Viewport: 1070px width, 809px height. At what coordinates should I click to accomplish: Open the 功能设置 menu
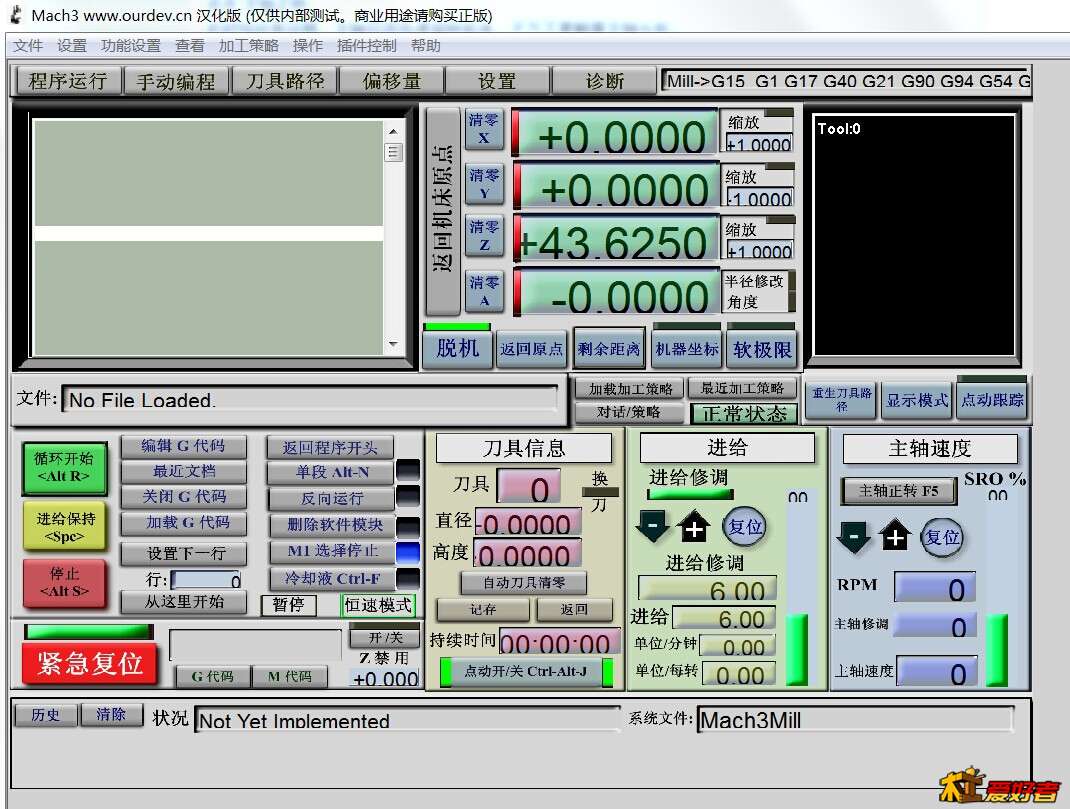130,46
